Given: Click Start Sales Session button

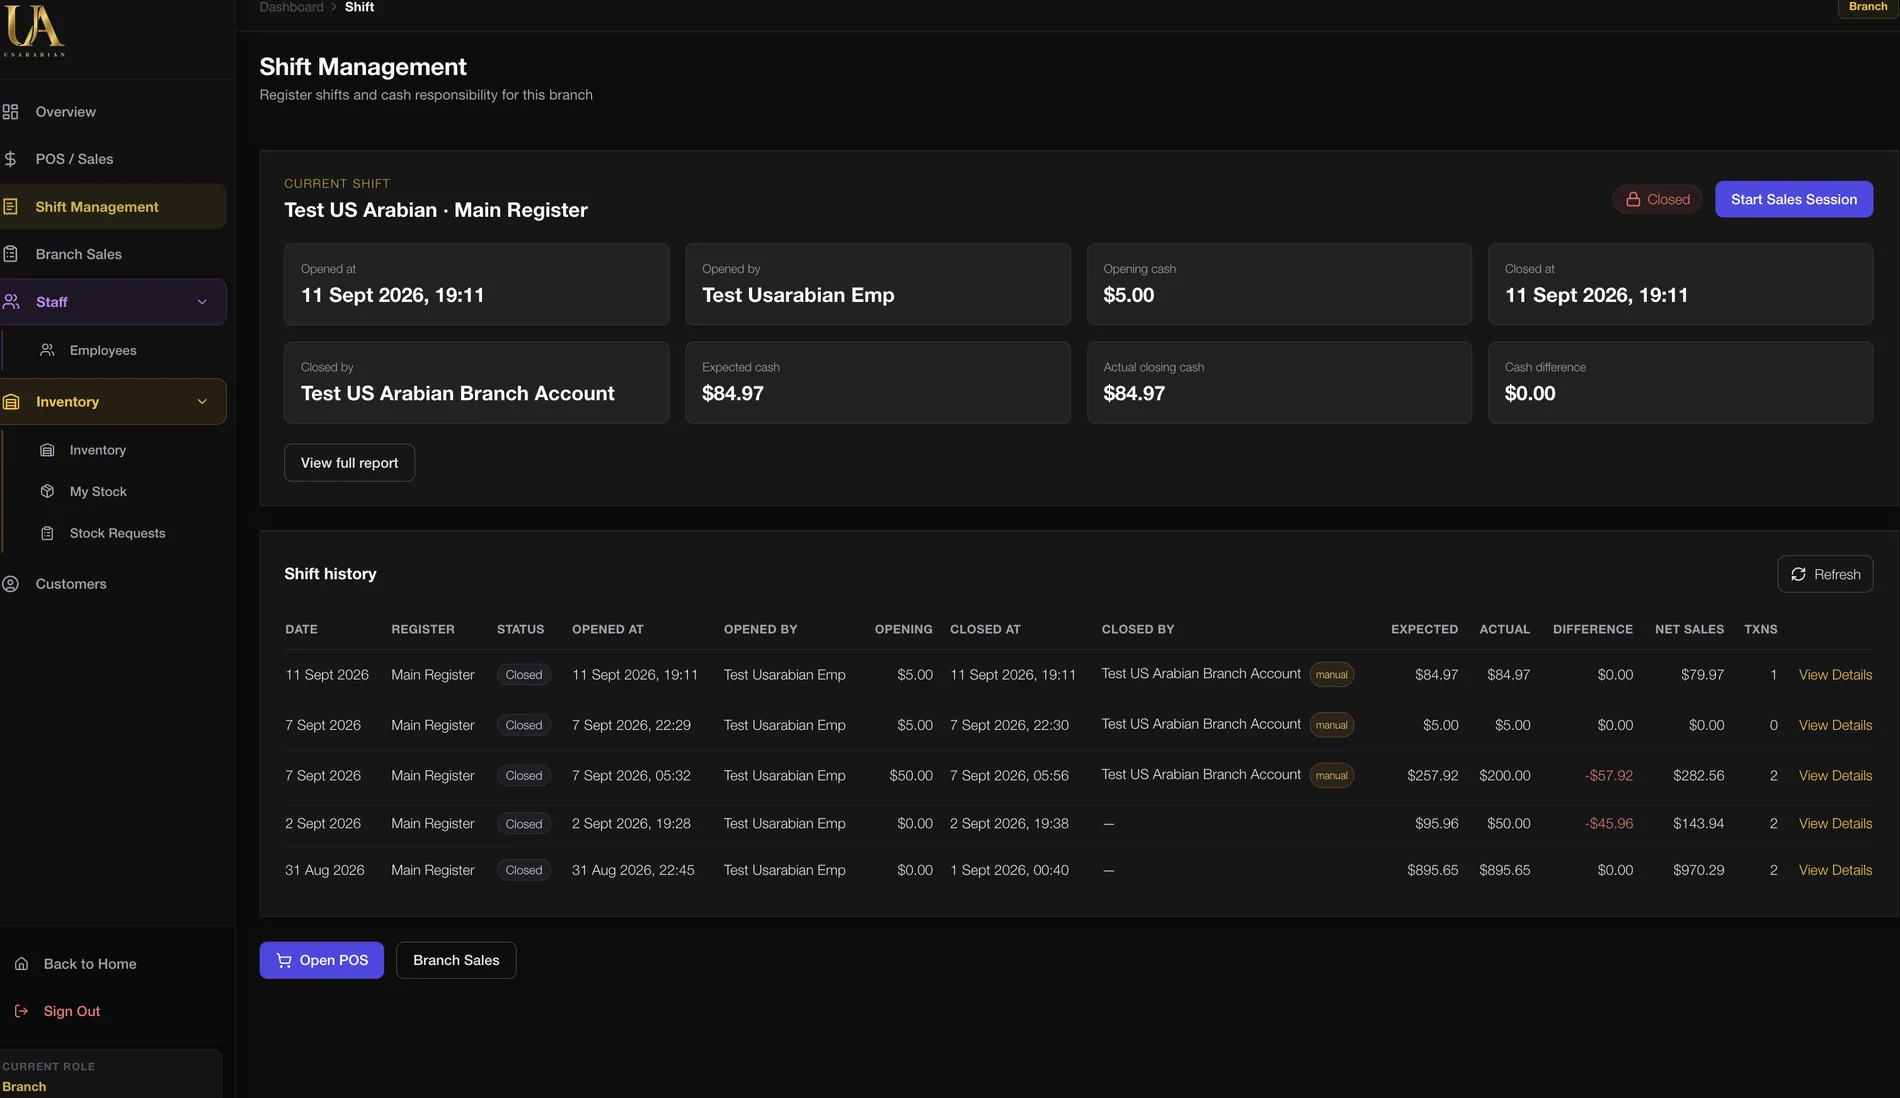Looking at the screenshot, I should click(x=1794, y=199).
